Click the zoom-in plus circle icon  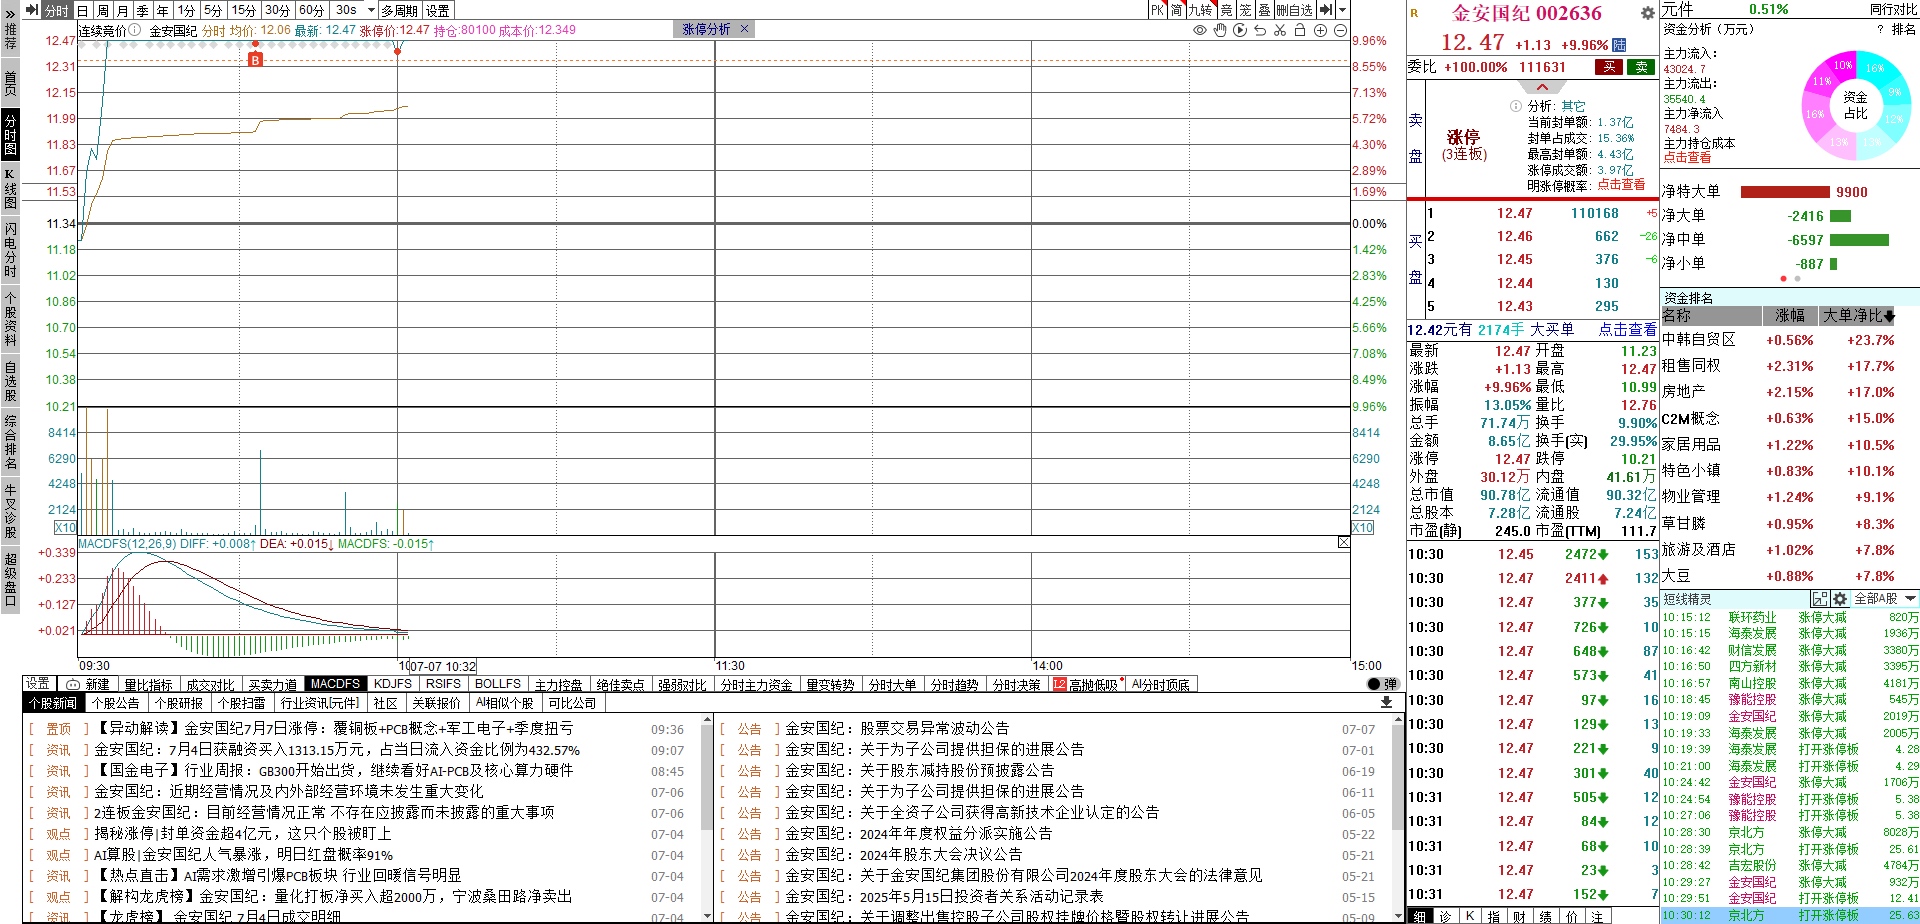click(1320, 30)
